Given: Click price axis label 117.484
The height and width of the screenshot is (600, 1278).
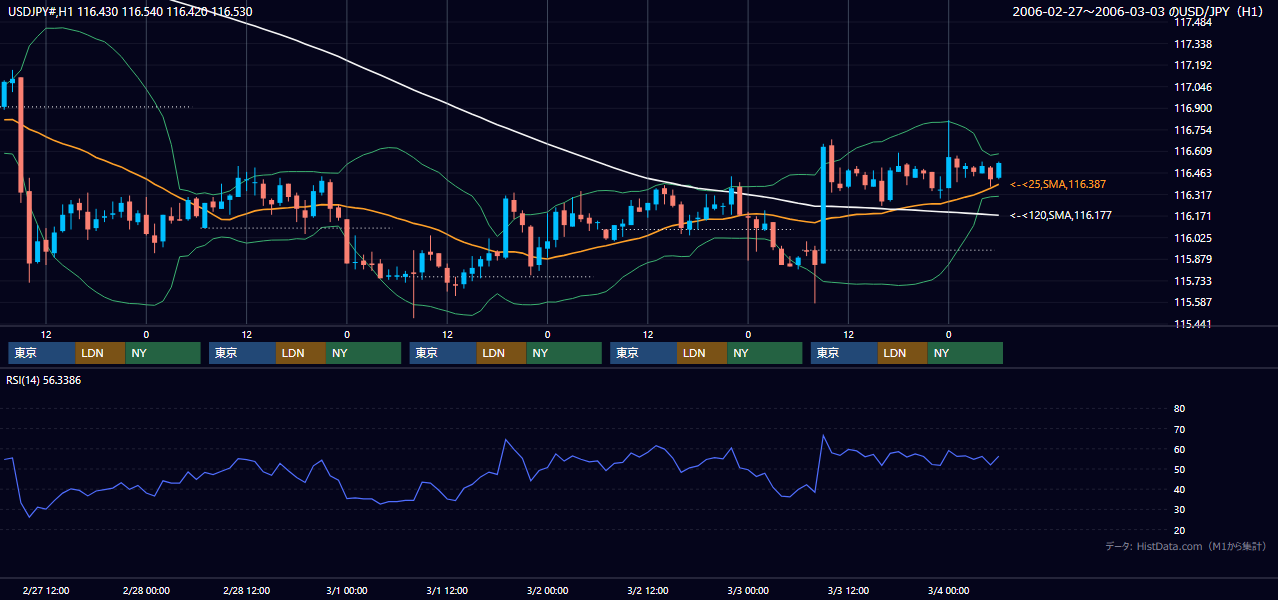Looking at the screenshot, I should [1193, 22].
